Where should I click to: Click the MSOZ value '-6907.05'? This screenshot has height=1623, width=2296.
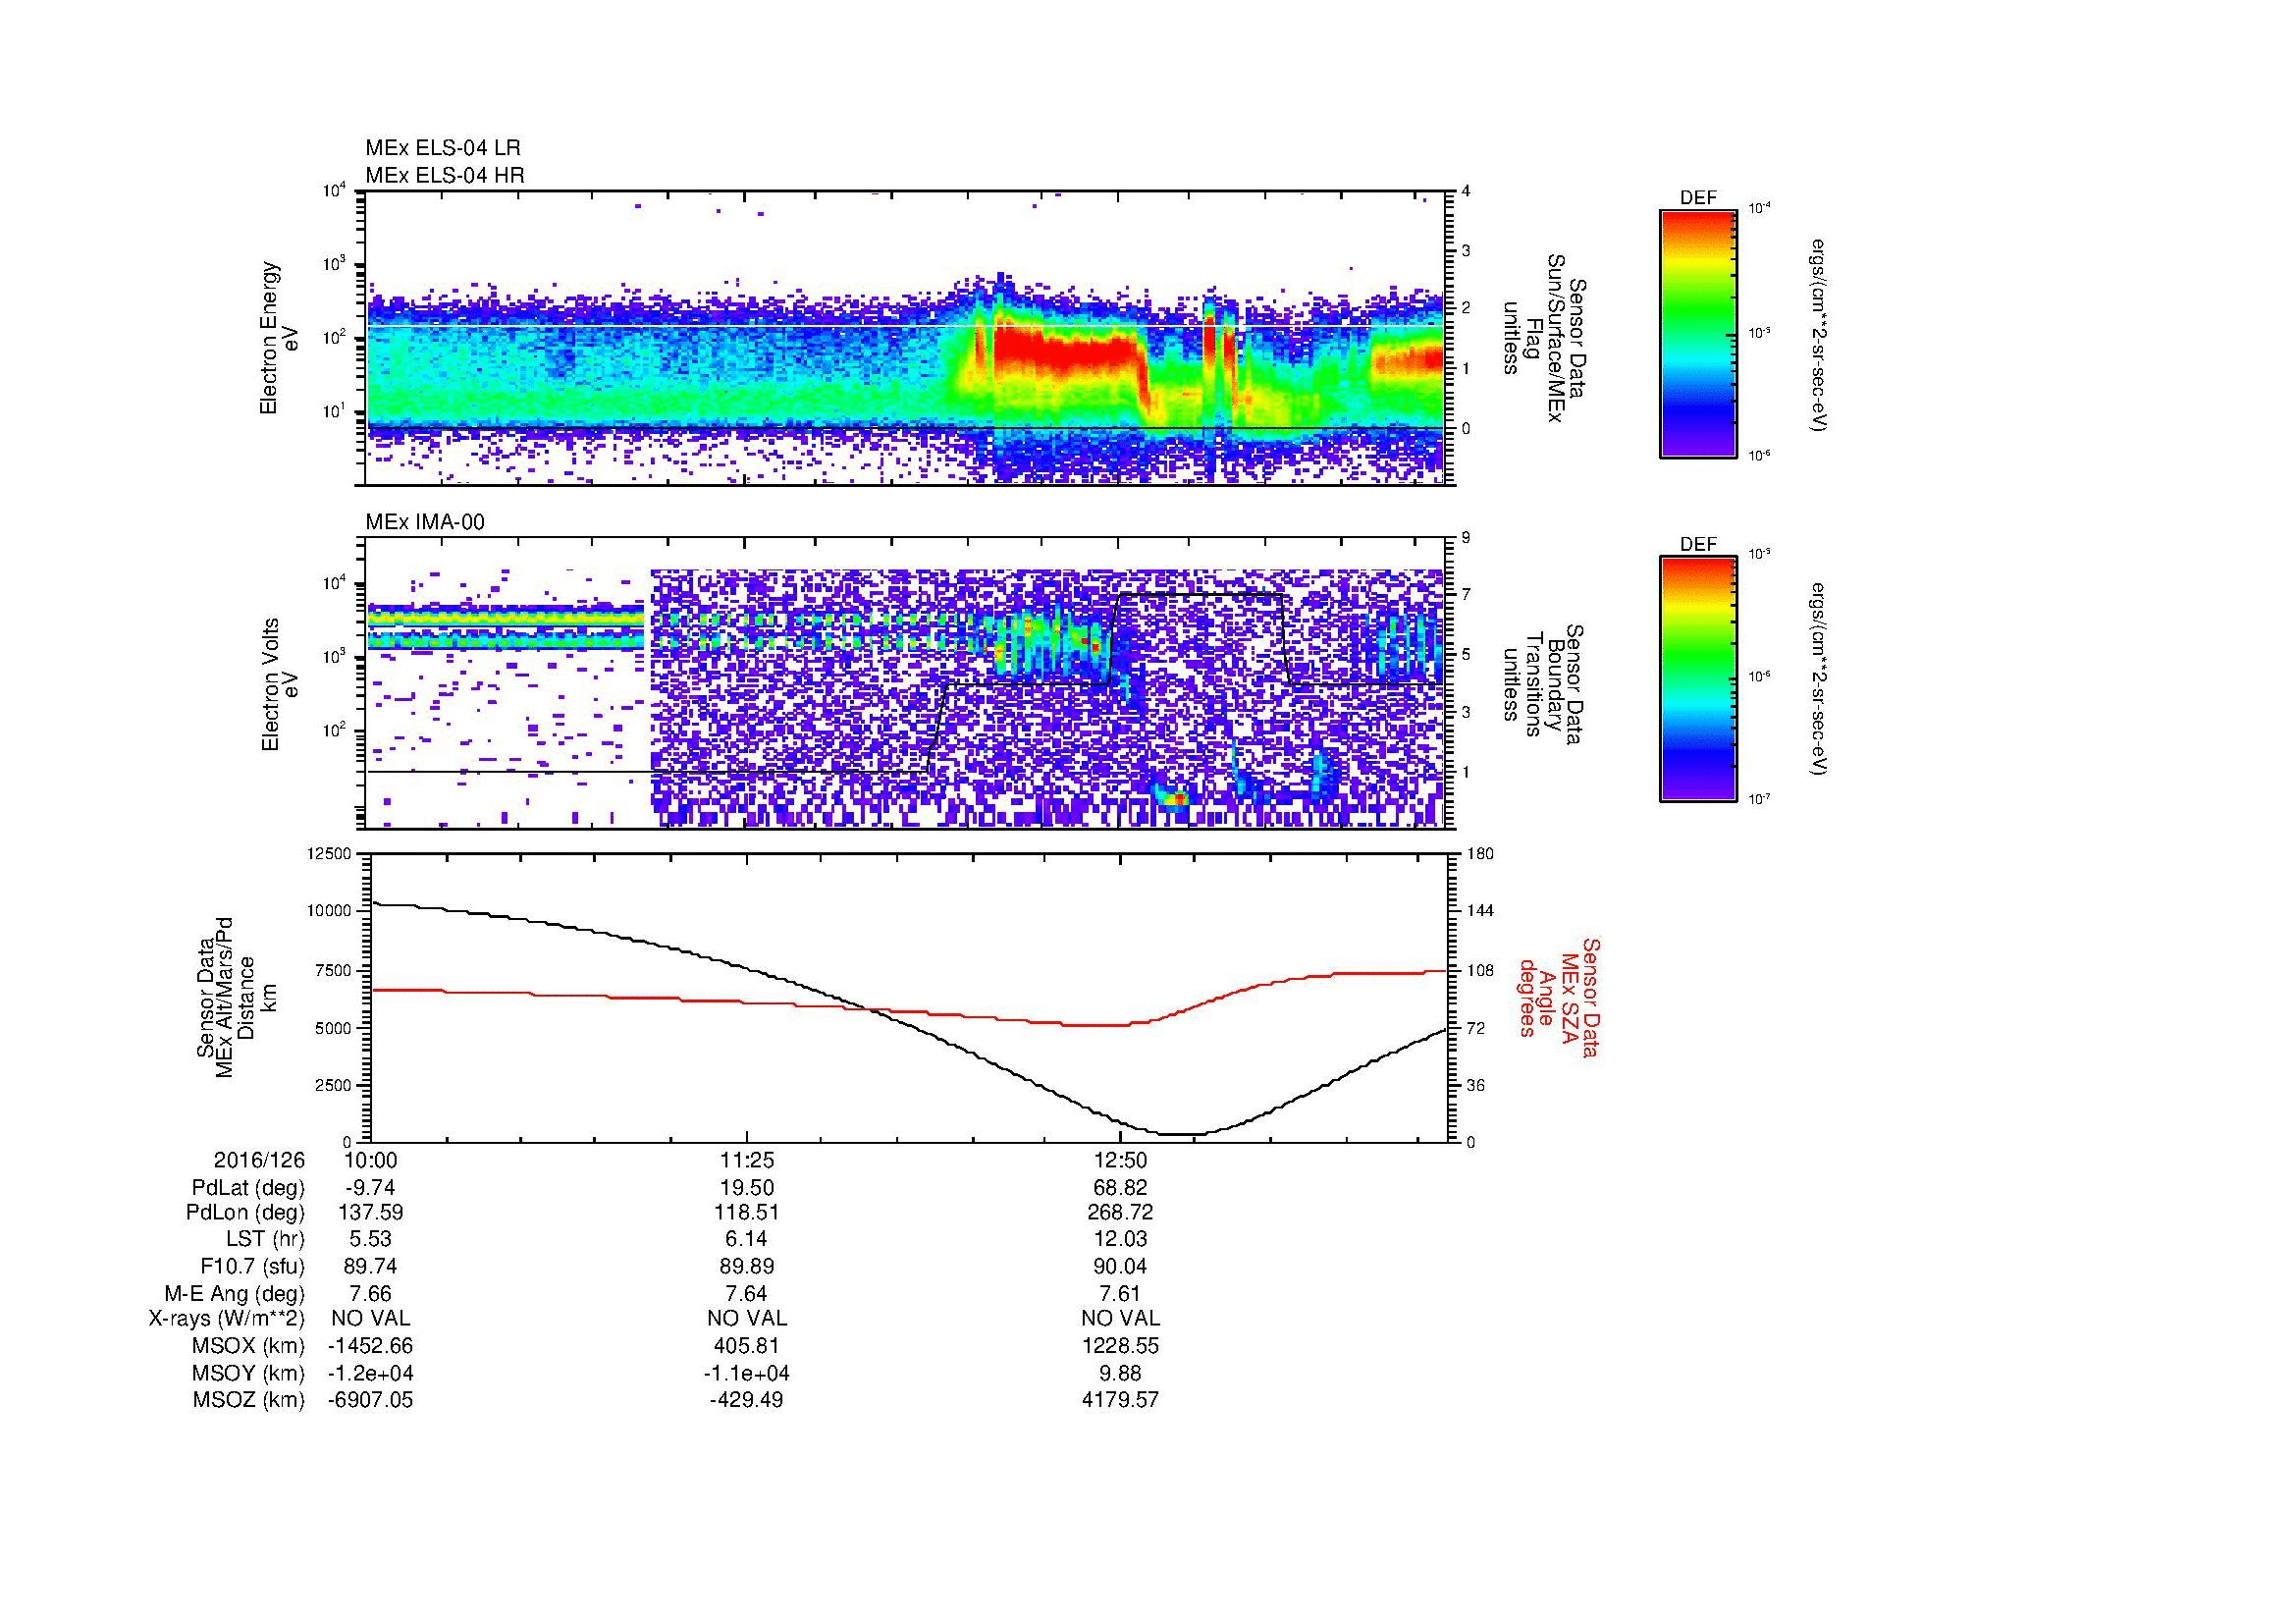pos(370,1400)
